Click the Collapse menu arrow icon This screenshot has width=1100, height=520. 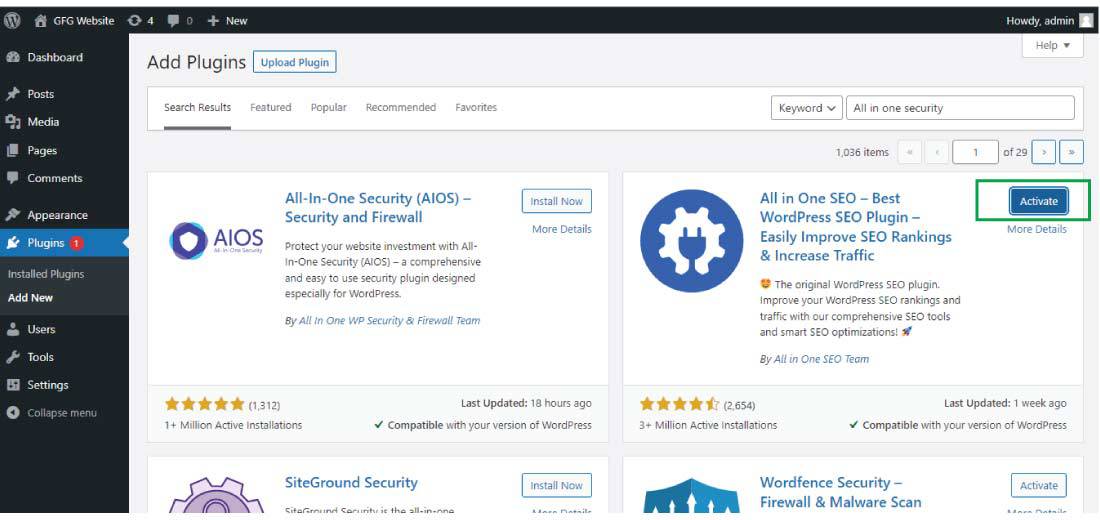pos(13,413)
